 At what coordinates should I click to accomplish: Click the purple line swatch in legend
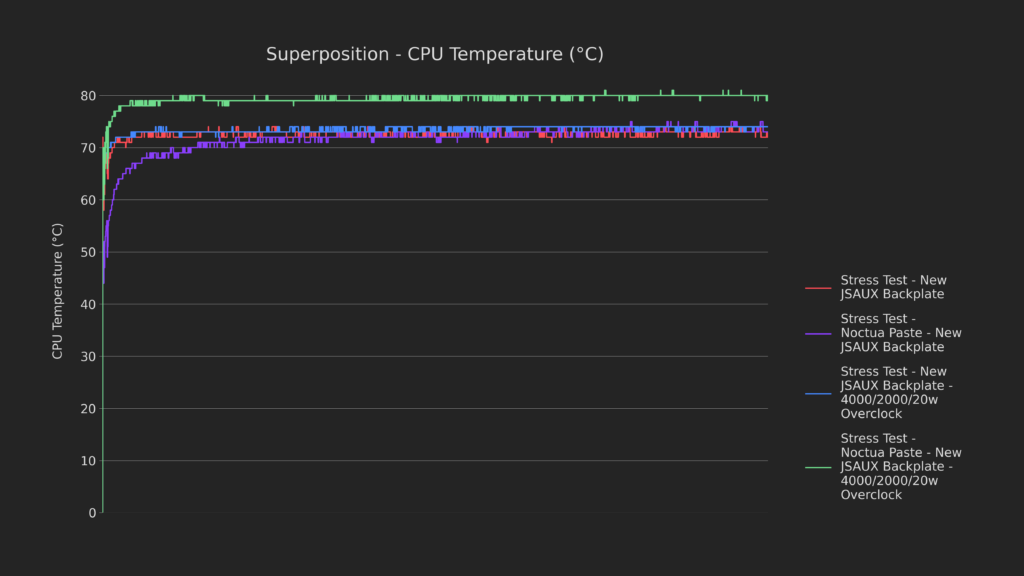point(818,333)
